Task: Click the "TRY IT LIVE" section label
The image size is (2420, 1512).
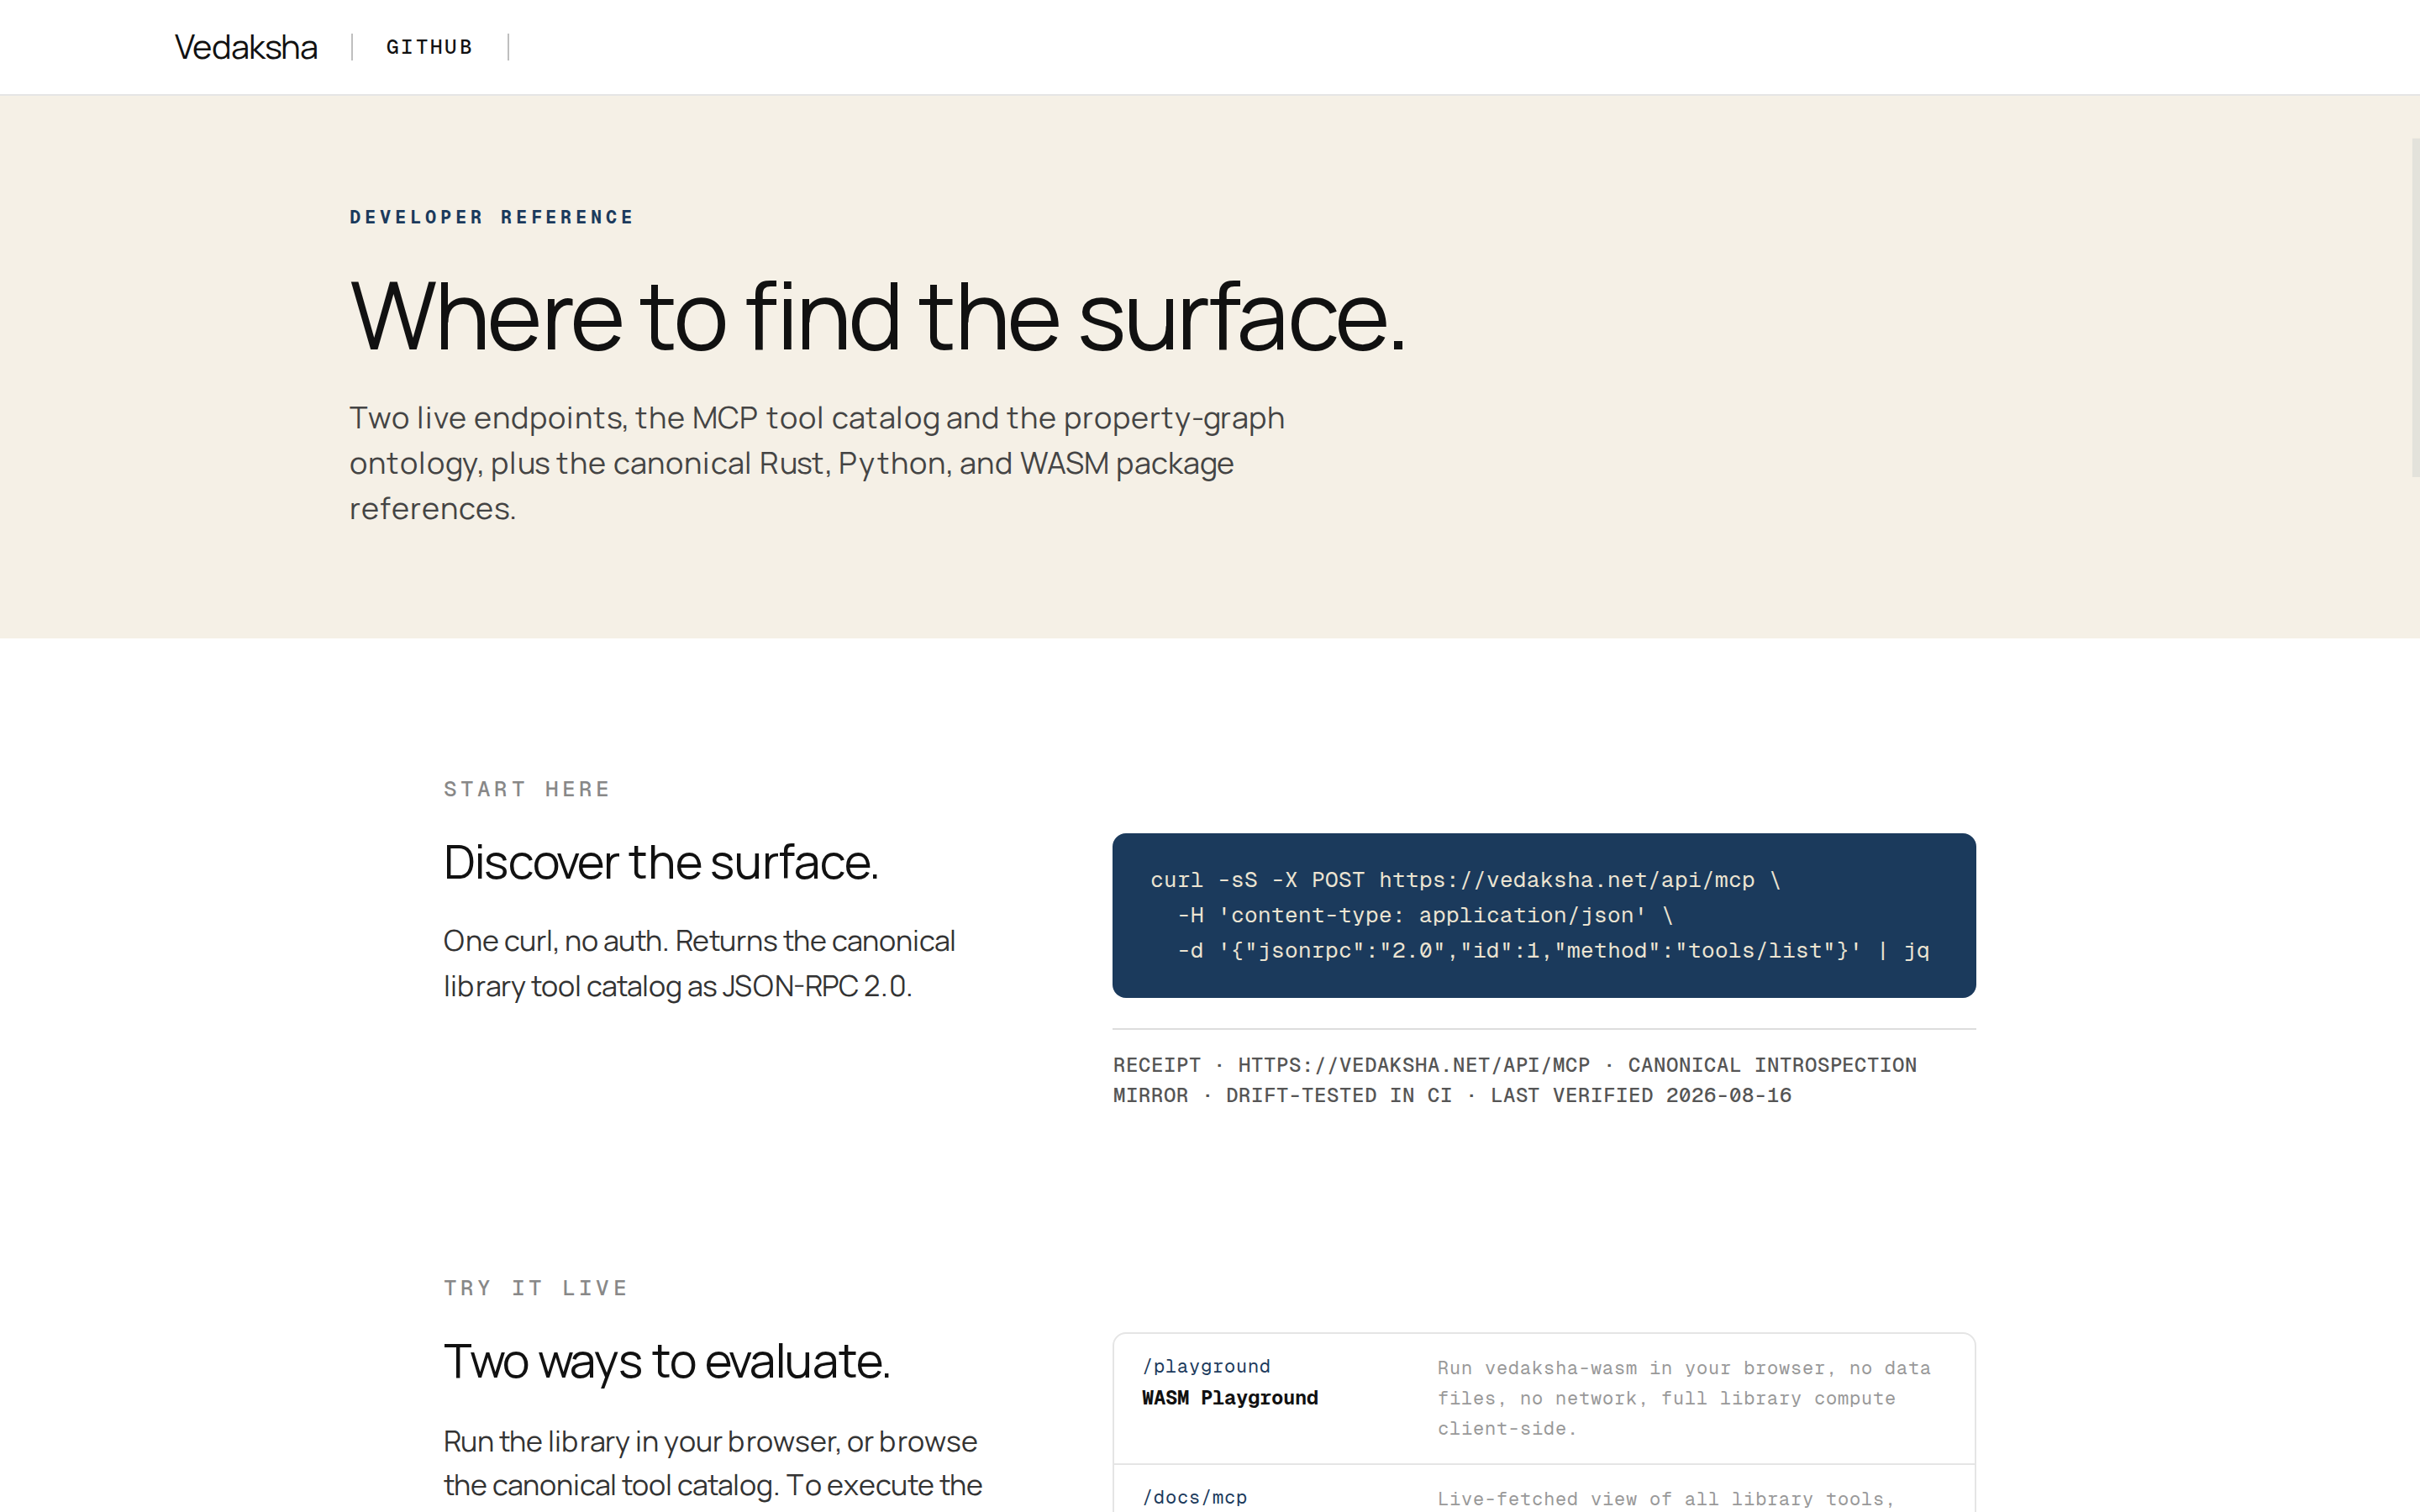Action: click(536, 1288)
